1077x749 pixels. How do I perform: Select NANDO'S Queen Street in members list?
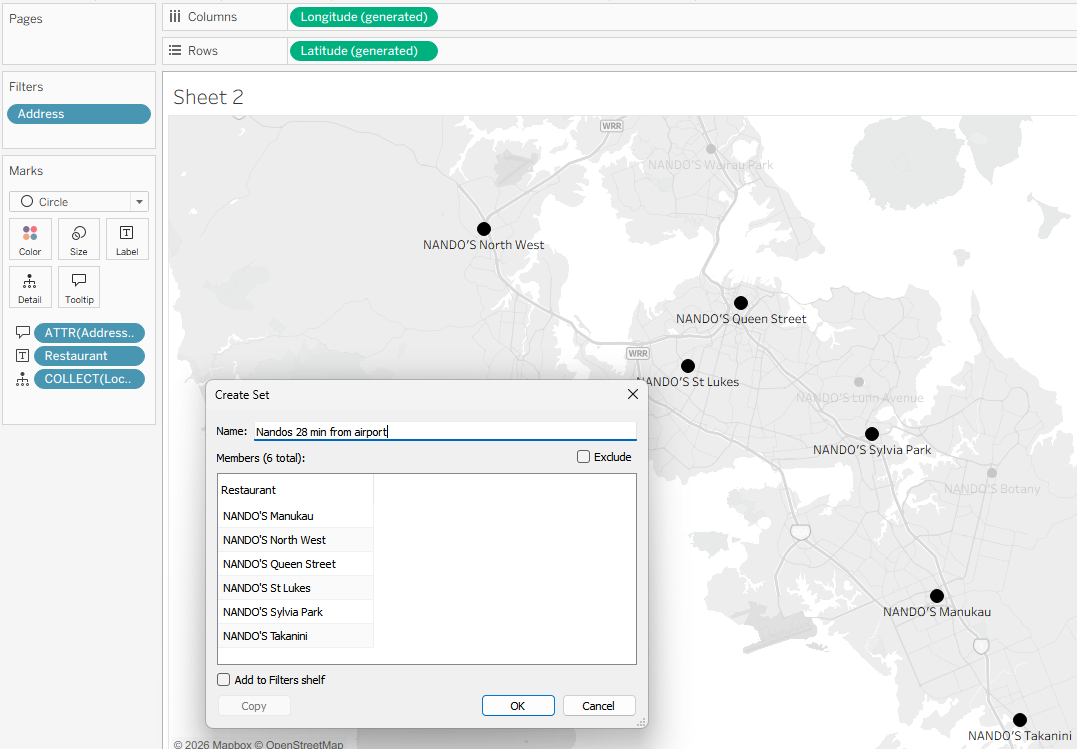[295, 564]
